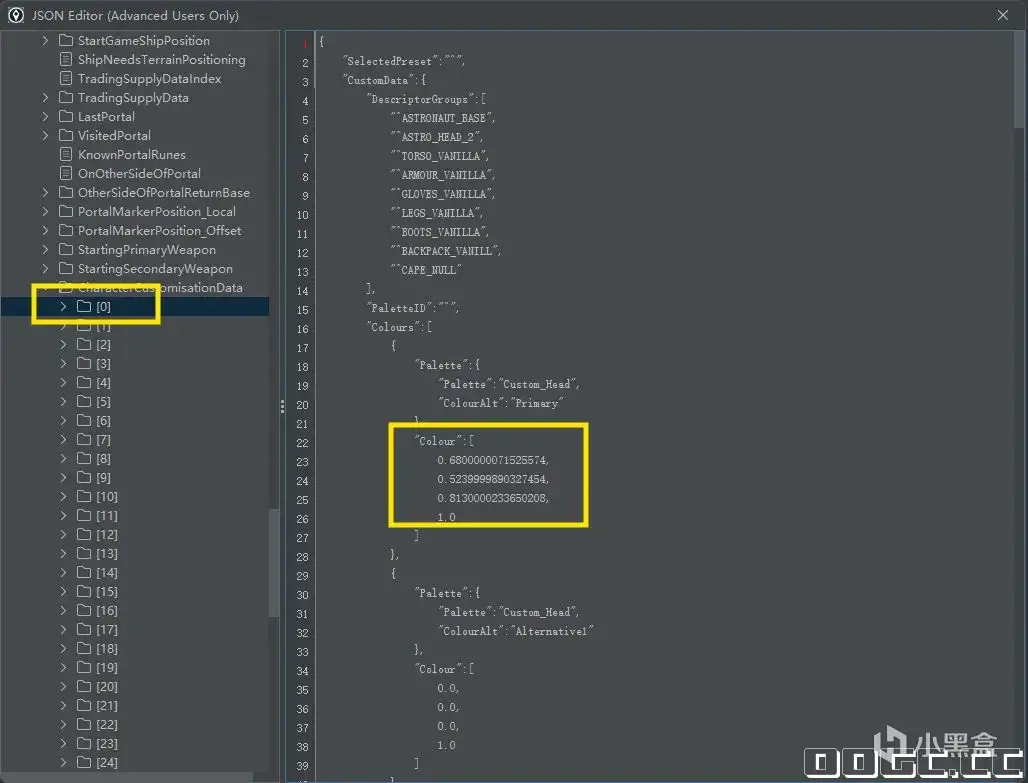Click the folder icon of node [0]
This screenshot has height=783, width=1028.
pos(84,306)
